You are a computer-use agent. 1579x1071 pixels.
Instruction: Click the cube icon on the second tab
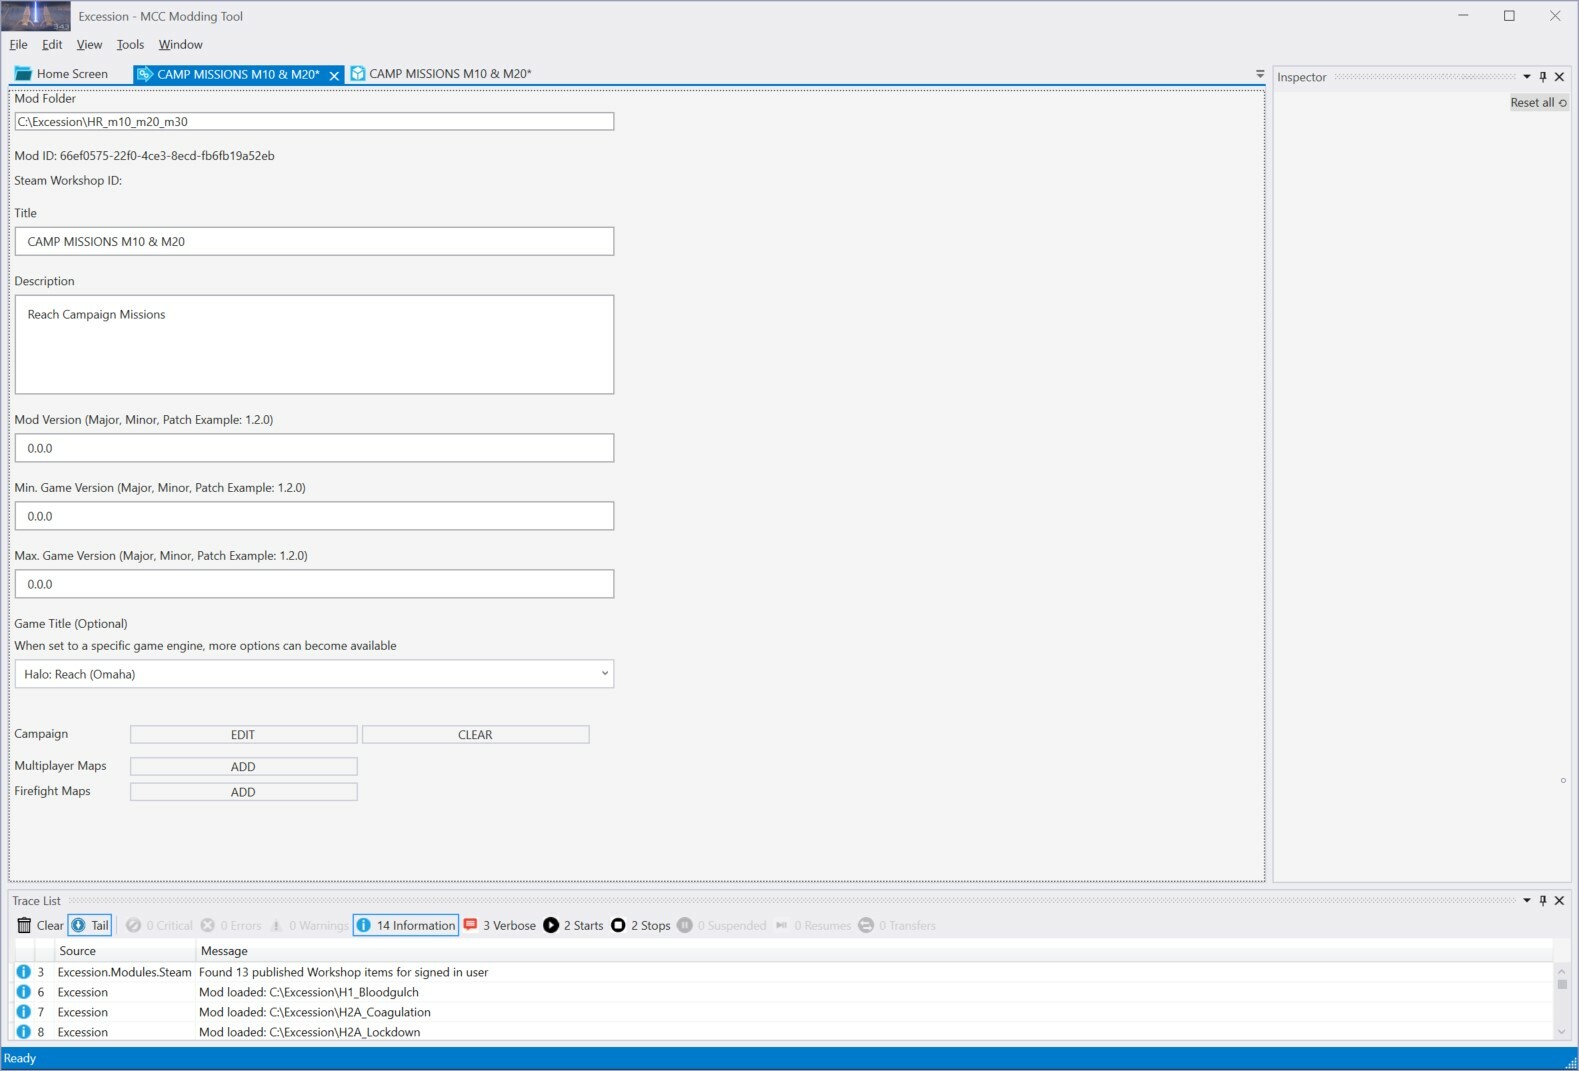tap(357, 74)
